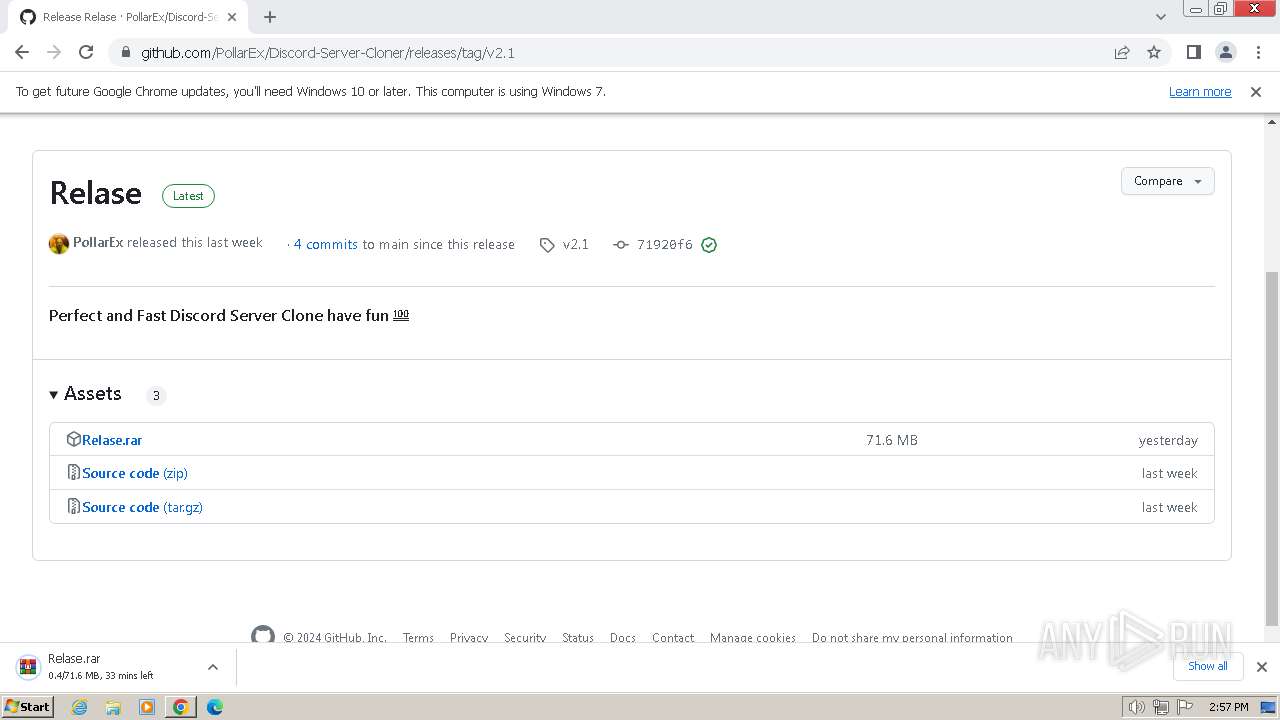This screenshot has height=720, width=1280.
Task: Dismiss the Chrome update notification bar
Action: (x=1256, y=91)
